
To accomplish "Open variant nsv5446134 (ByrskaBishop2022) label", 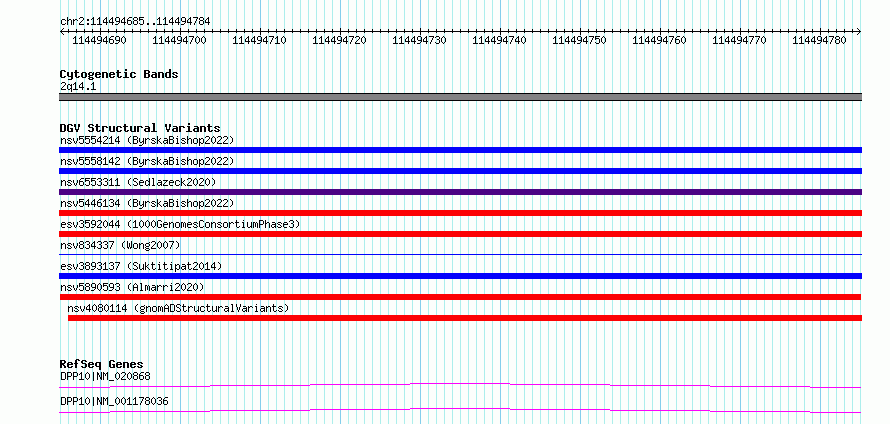I will [147, 203].
